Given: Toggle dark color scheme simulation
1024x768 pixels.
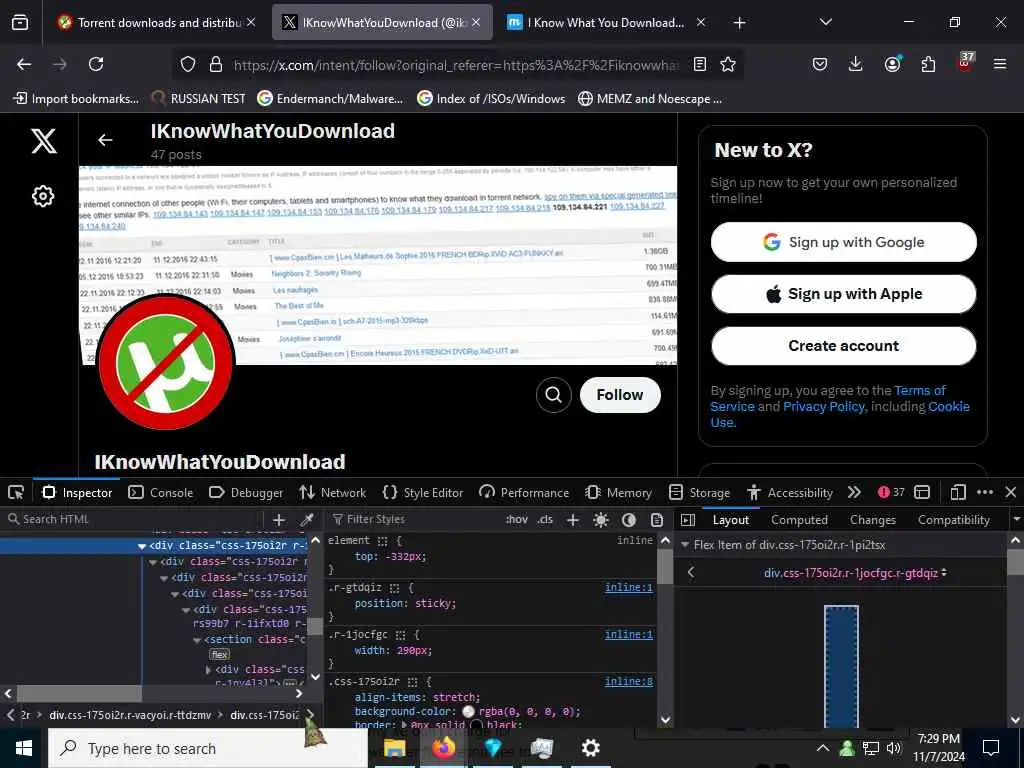Looking at the screenshot, I should [629, 520].
